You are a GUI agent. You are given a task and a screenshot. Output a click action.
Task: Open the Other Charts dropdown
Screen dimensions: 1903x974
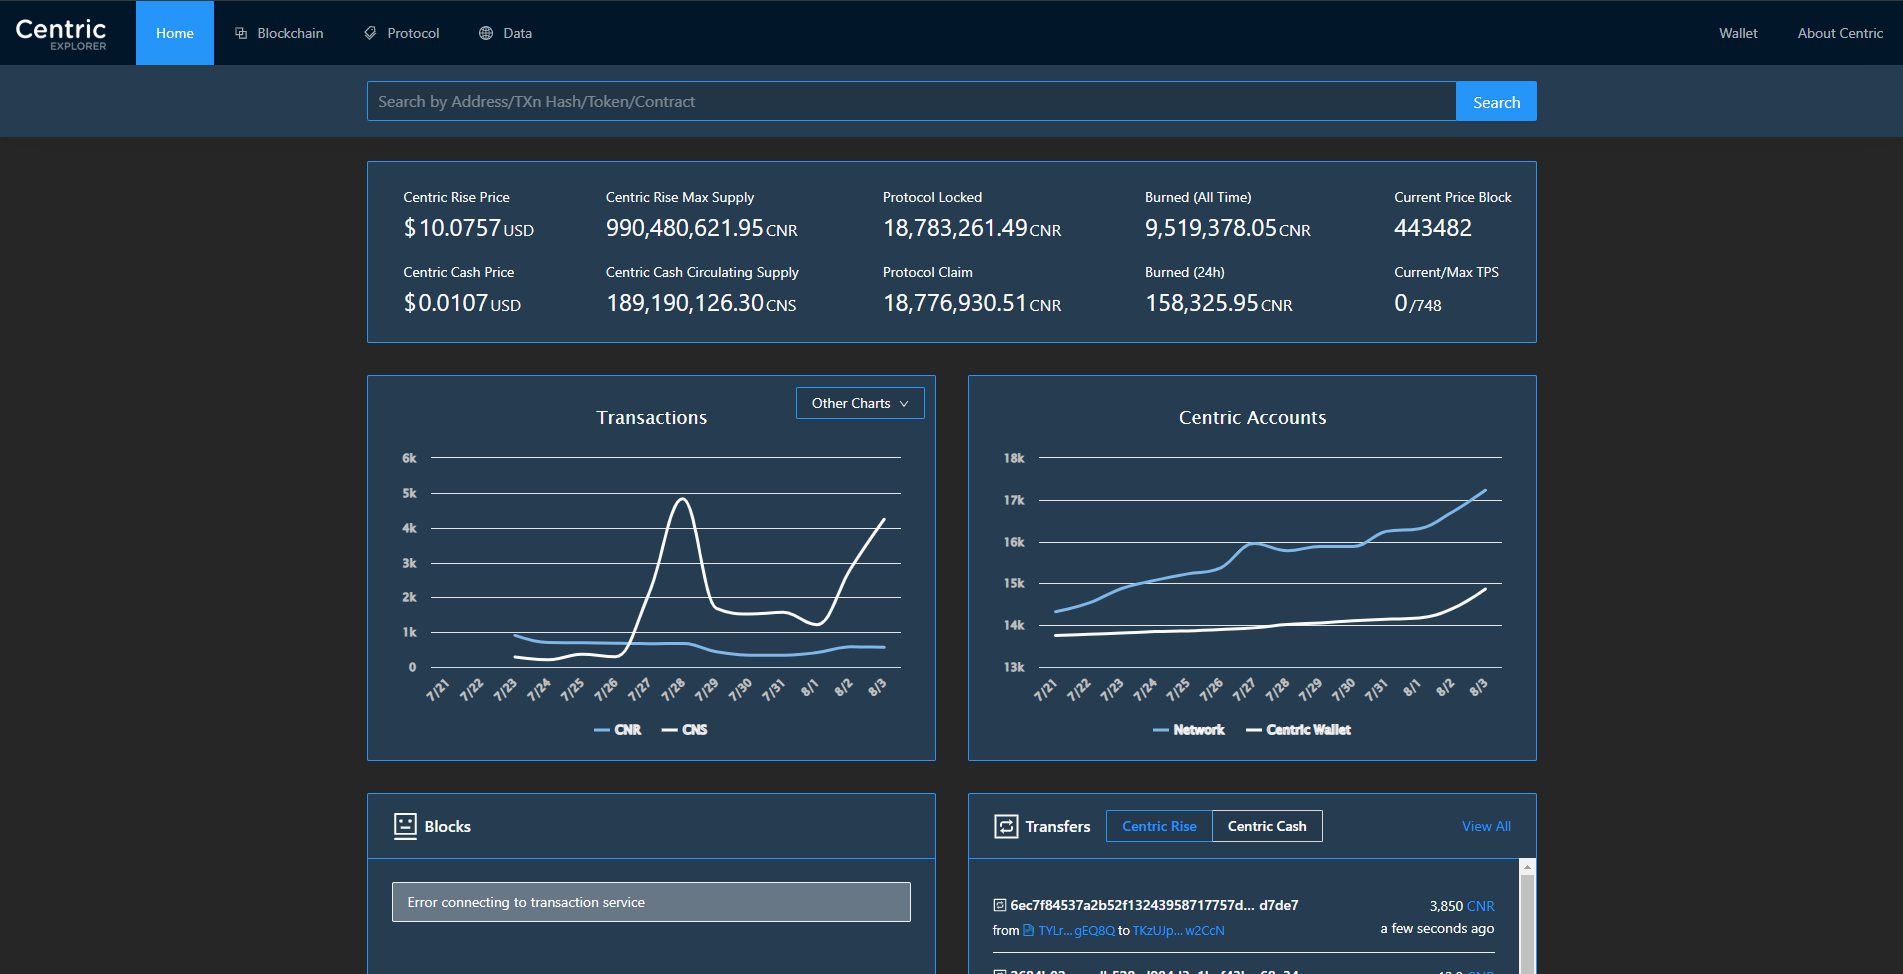coord(859,403)
